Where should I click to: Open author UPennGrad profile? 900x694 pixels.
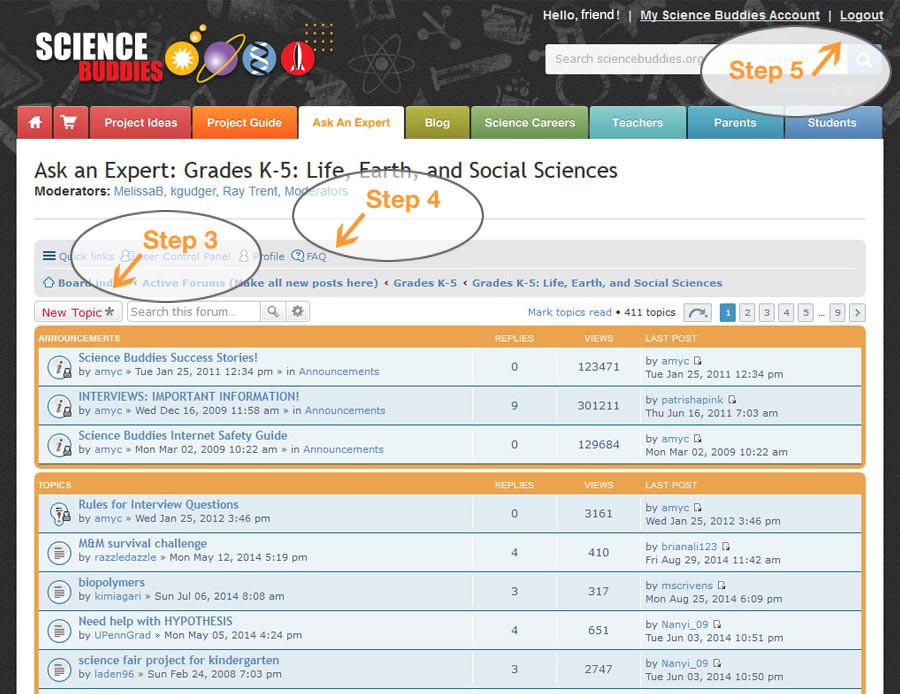(122, 635)
